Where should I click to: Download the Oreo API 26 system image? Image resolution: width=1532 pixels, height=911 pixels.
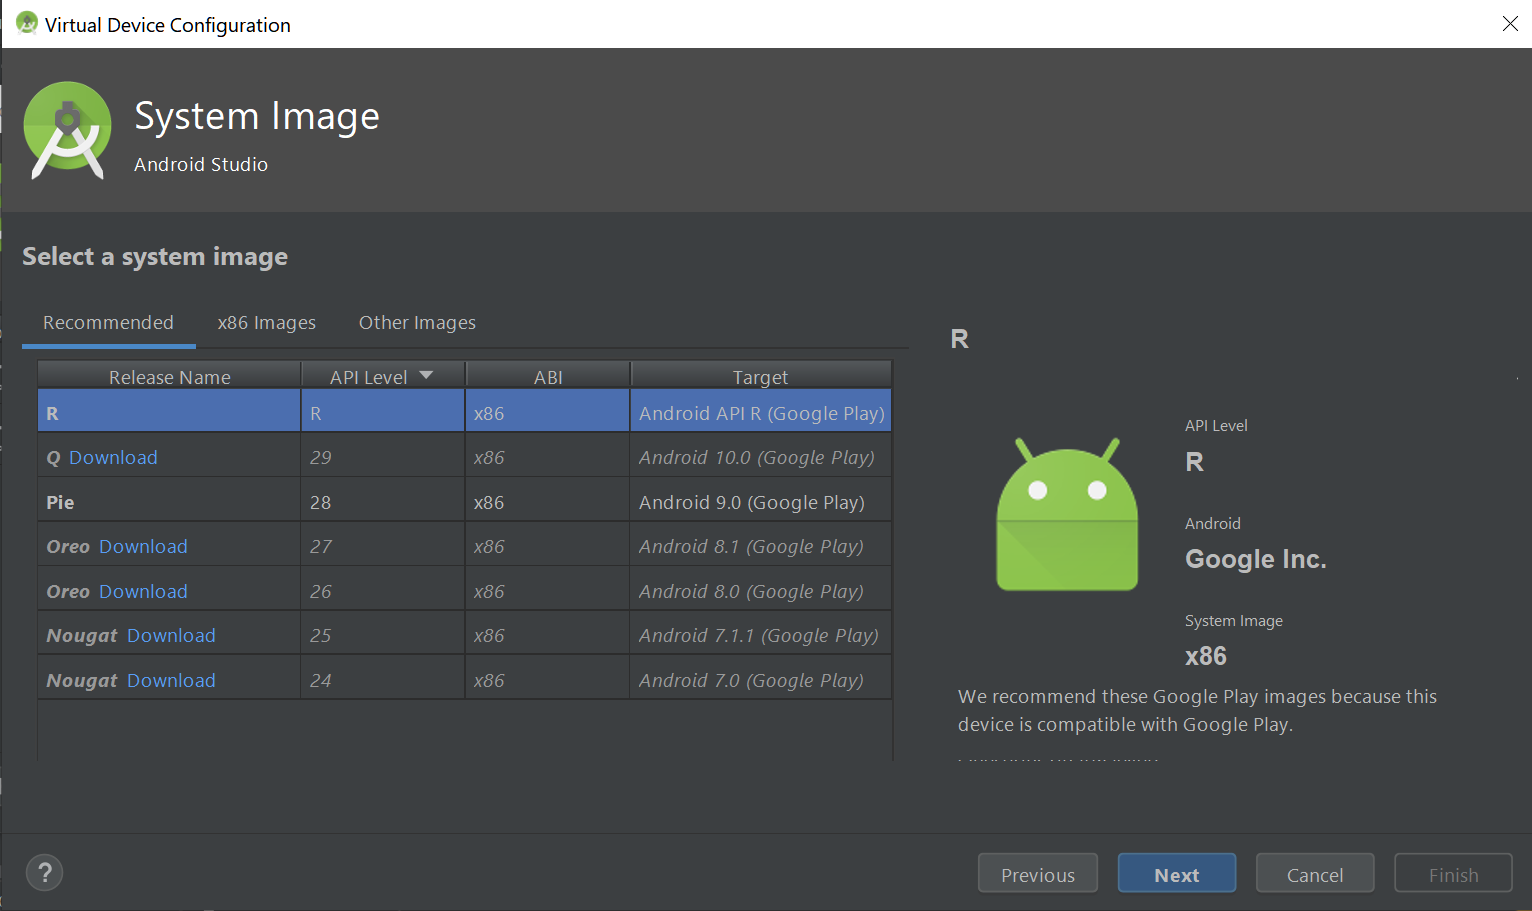pos(143,590)
